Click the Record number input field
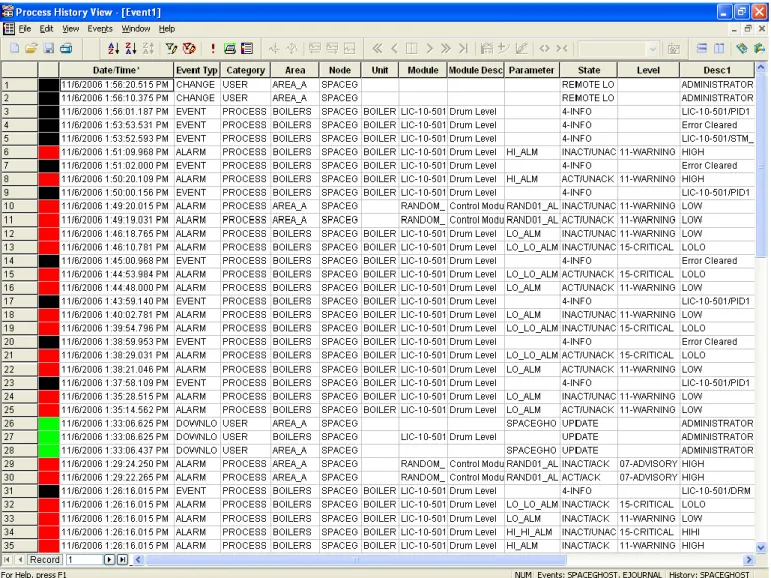Screen dimensions: 771x578 84,559
